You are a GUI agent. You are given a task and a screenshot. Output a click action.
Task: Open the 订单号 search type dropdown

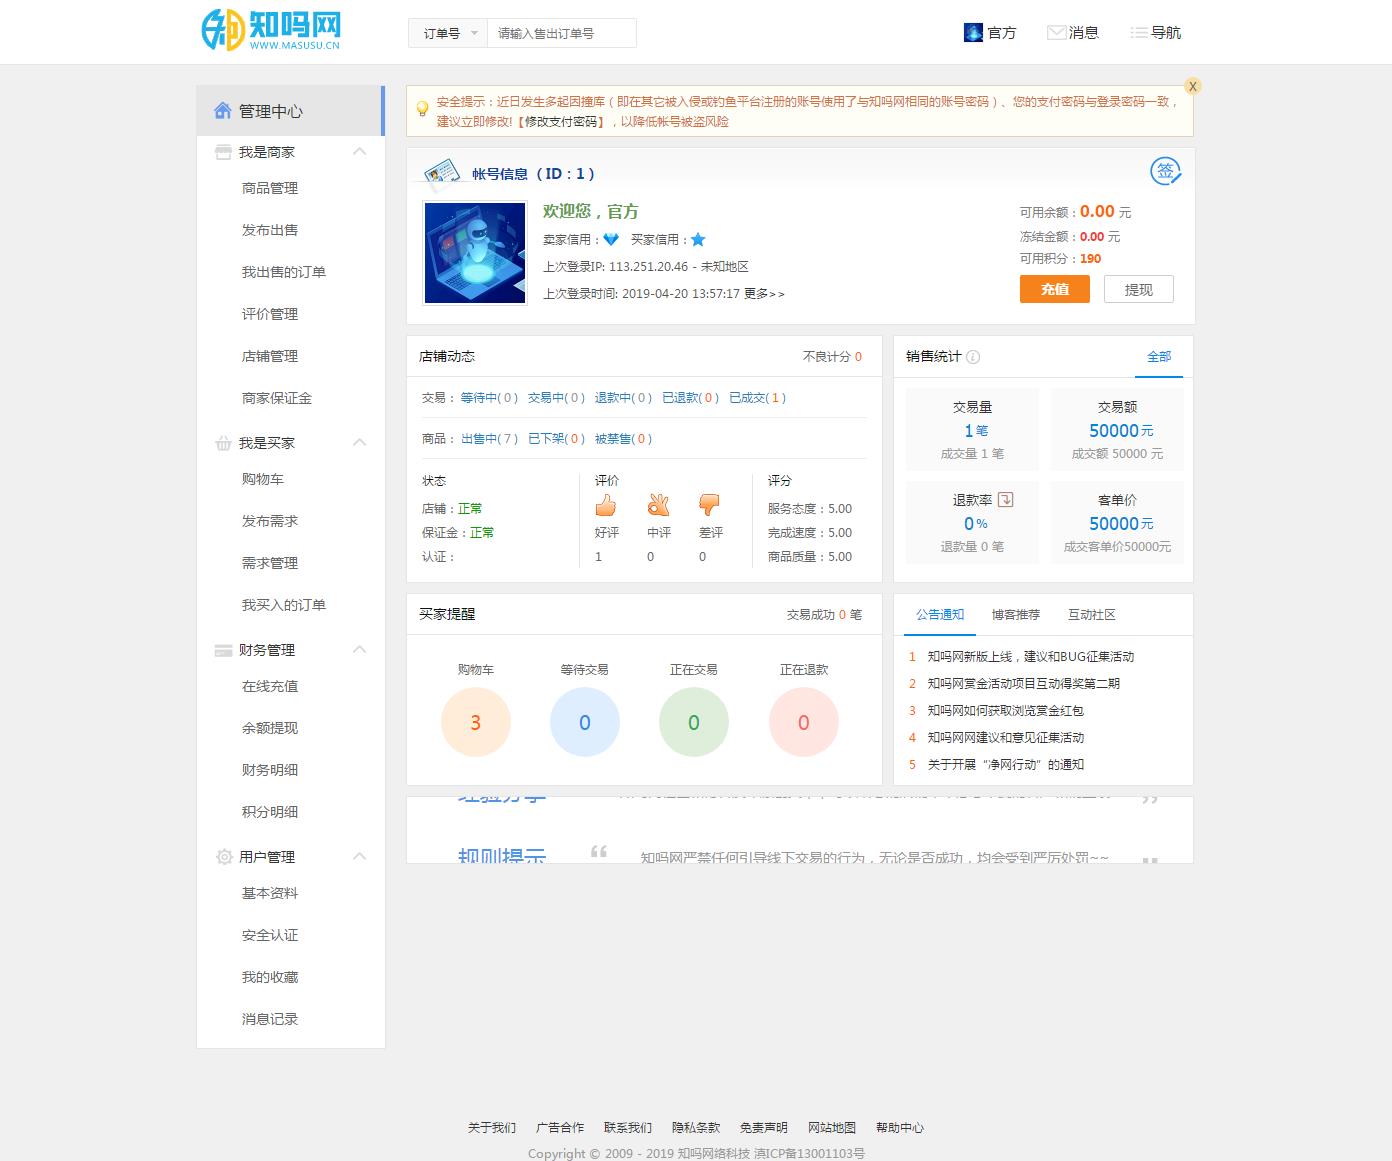(448, 34)
